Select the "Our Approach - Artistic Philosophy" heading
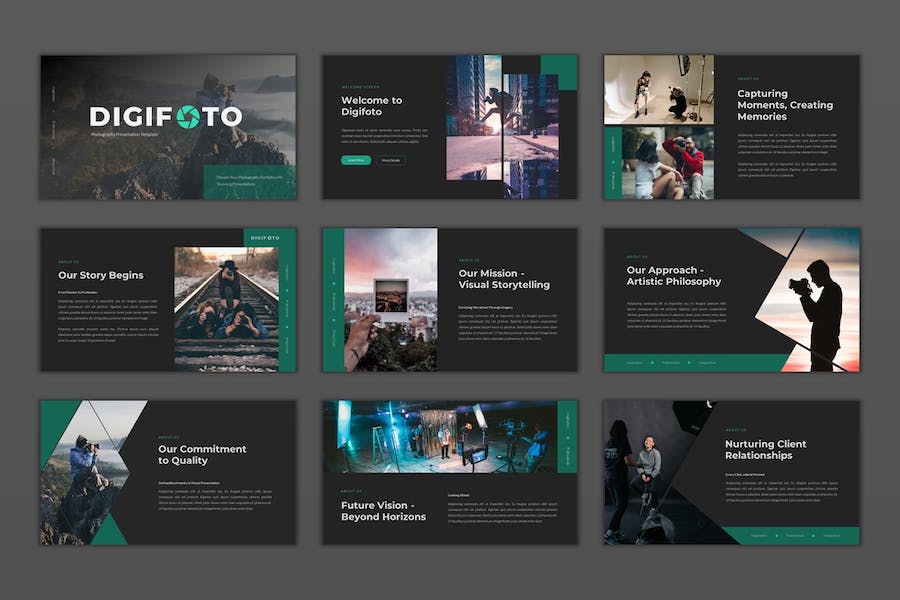 674,276
